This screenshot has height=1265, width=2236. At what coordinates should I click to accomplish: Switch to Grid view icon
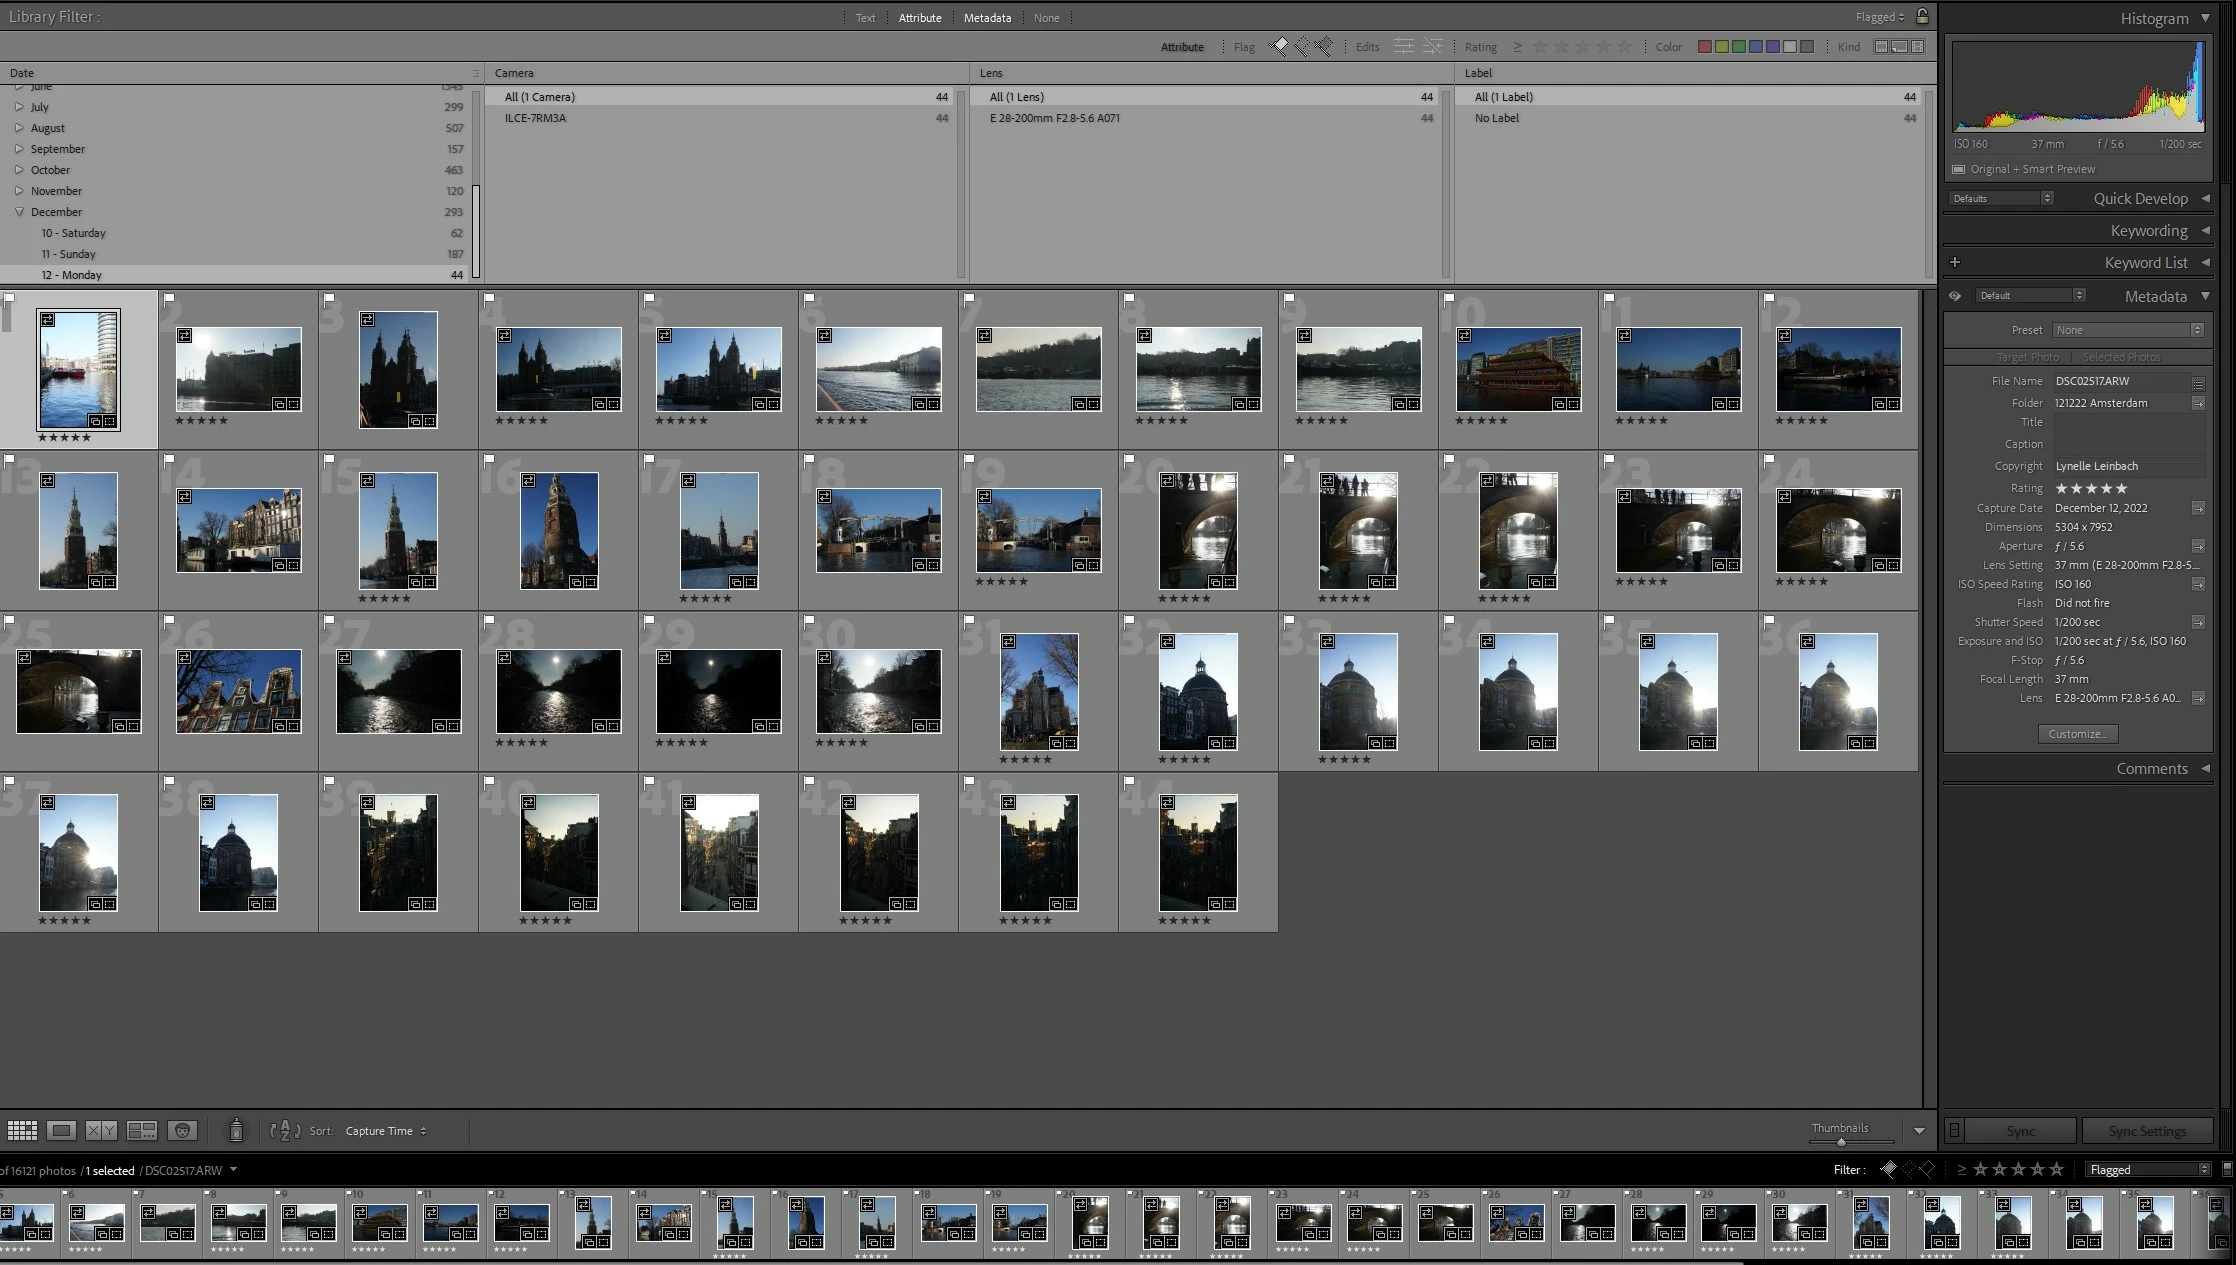pos(22,1131)
